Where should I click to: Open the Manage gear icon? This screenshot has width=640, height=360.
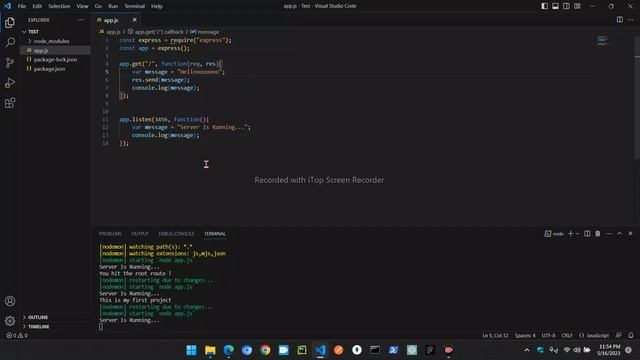click(10, 321)
